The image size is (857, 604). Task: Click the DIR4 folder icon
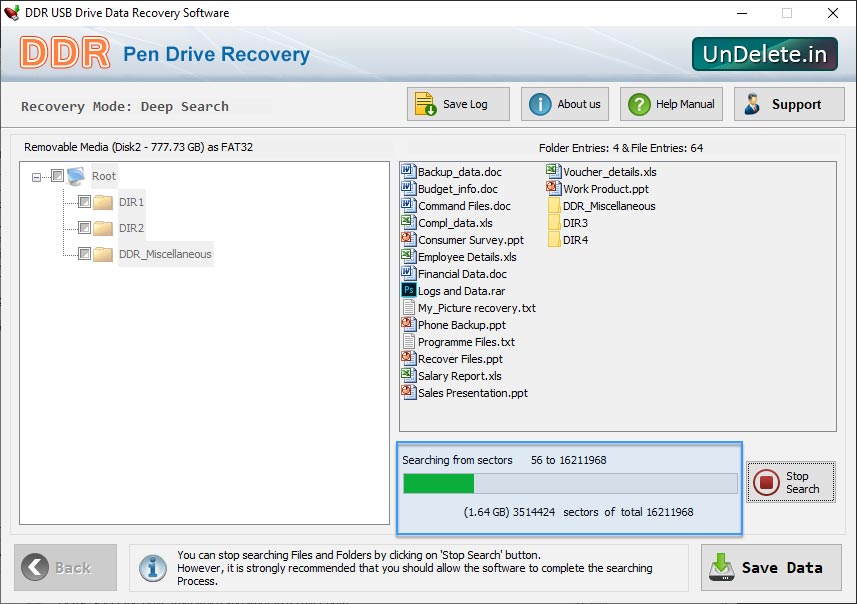[554, 239]
